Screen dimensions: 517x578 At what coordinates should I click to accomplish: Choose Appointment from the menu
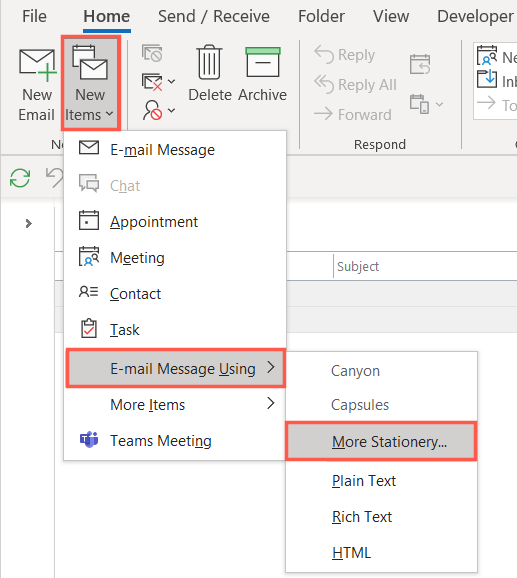pyautogui.click(x=175, y=222)
